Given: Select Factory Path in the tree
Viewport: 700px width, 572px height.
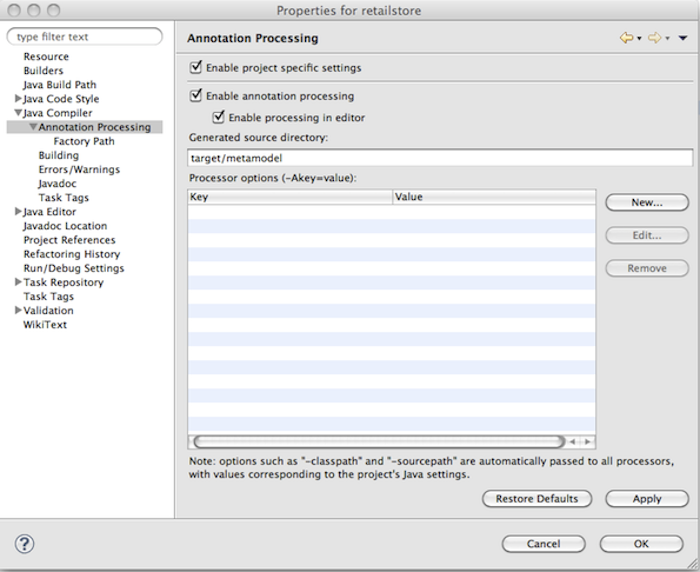Looking at the screenshot, I should click(x=84, y=141).
